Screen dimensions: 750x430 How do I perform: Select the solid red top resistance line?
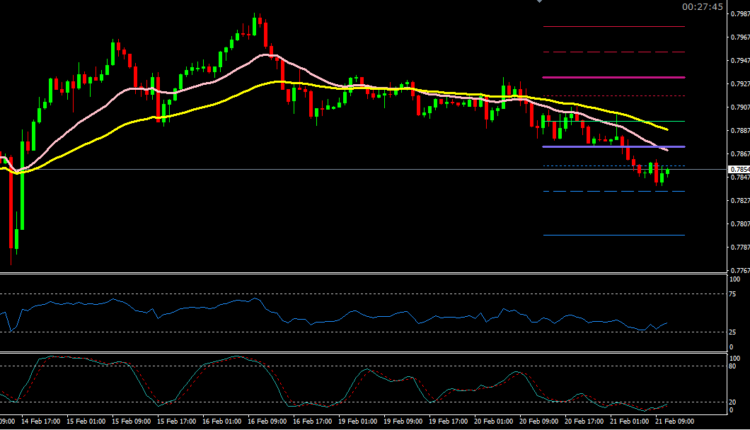pyautogui.click(x=612, y=27)
